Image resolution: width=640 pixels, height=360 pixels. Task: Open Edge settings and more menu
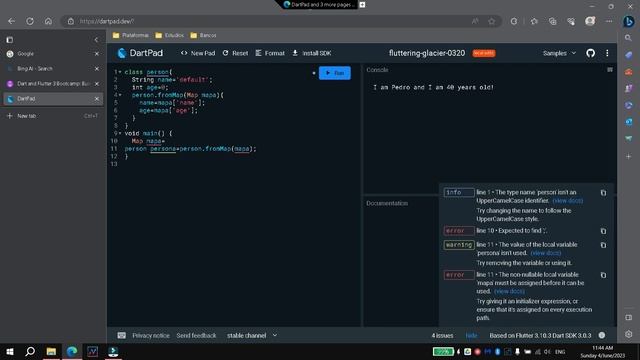click(x=609, y=21)
